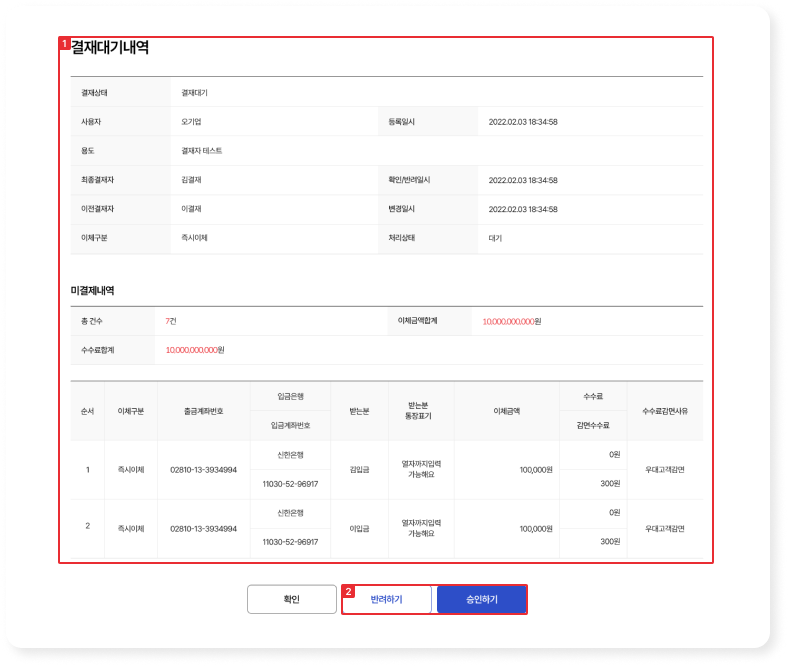Click the 오기업 user value
Image resolution: width=788 pixels, height=666 pixels.
click(191, 122)
